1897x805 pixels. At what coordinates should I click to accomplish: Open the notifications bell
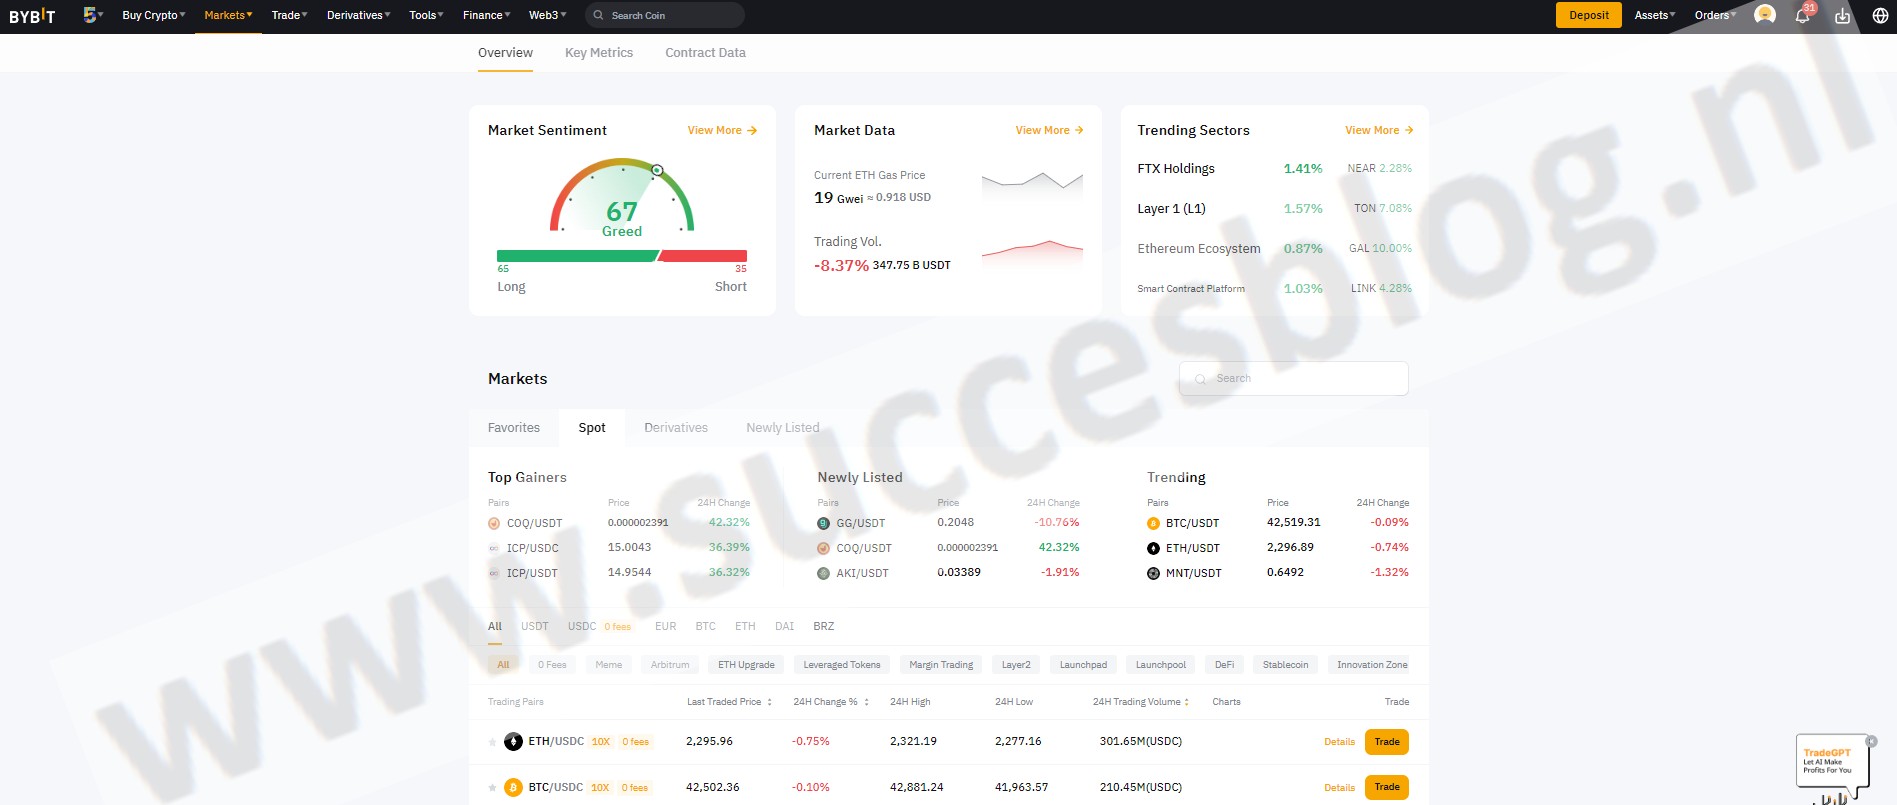pos(1802,15)
